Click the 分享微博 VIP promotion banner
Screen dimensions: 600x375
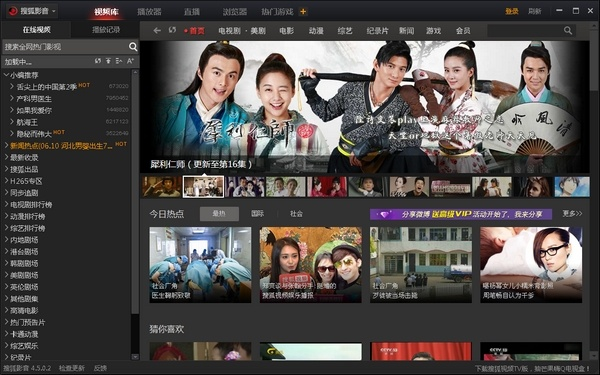(x=461, y=214)
